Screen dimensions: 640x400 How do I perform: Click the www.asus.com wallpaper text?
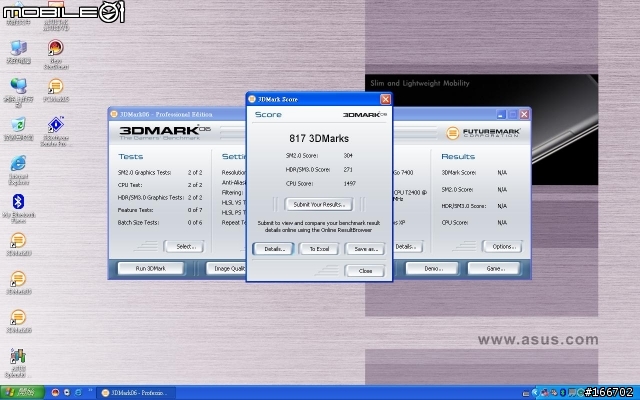[x=538, y=340]
